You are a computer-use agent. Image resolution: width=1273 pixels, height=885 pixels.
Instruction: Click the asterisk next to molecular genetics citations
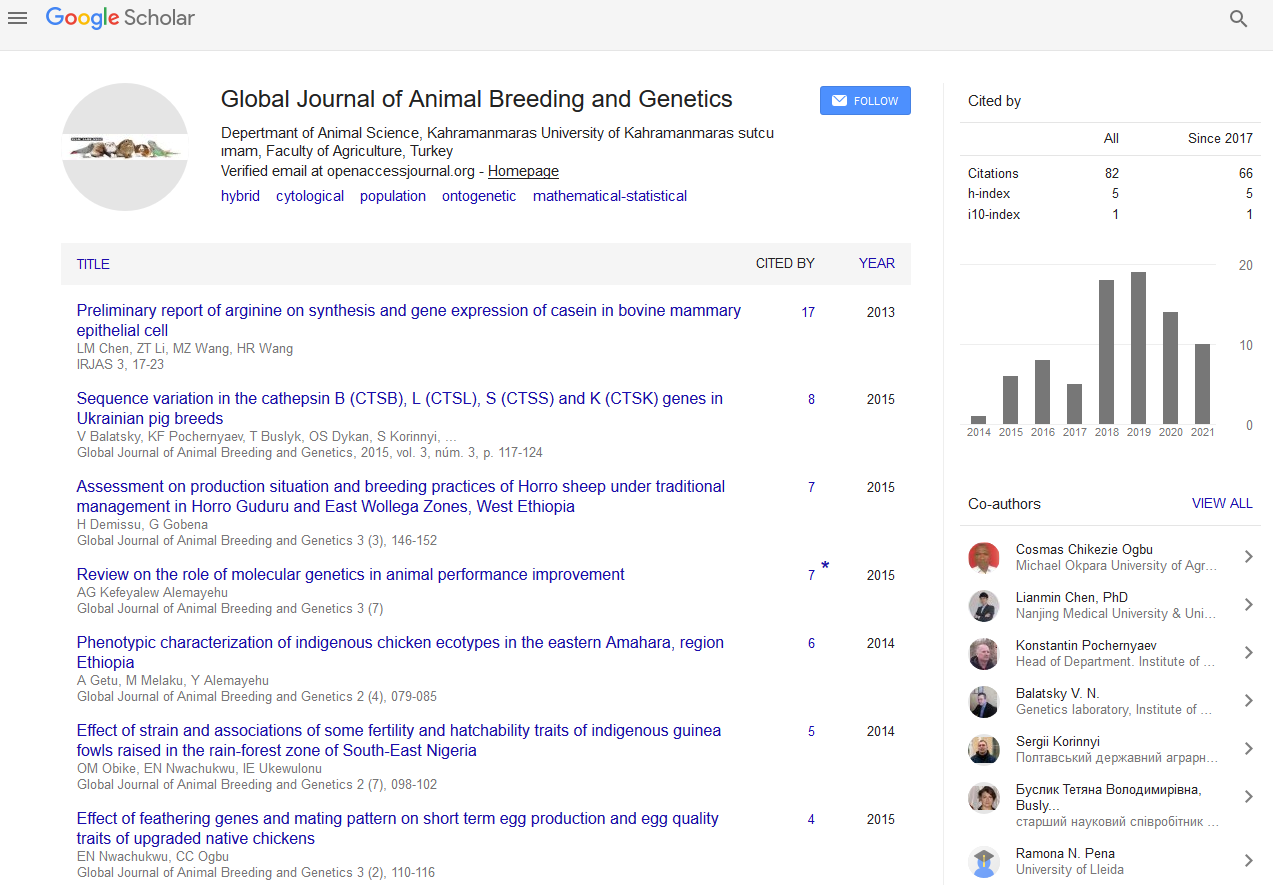click(825, 567)
